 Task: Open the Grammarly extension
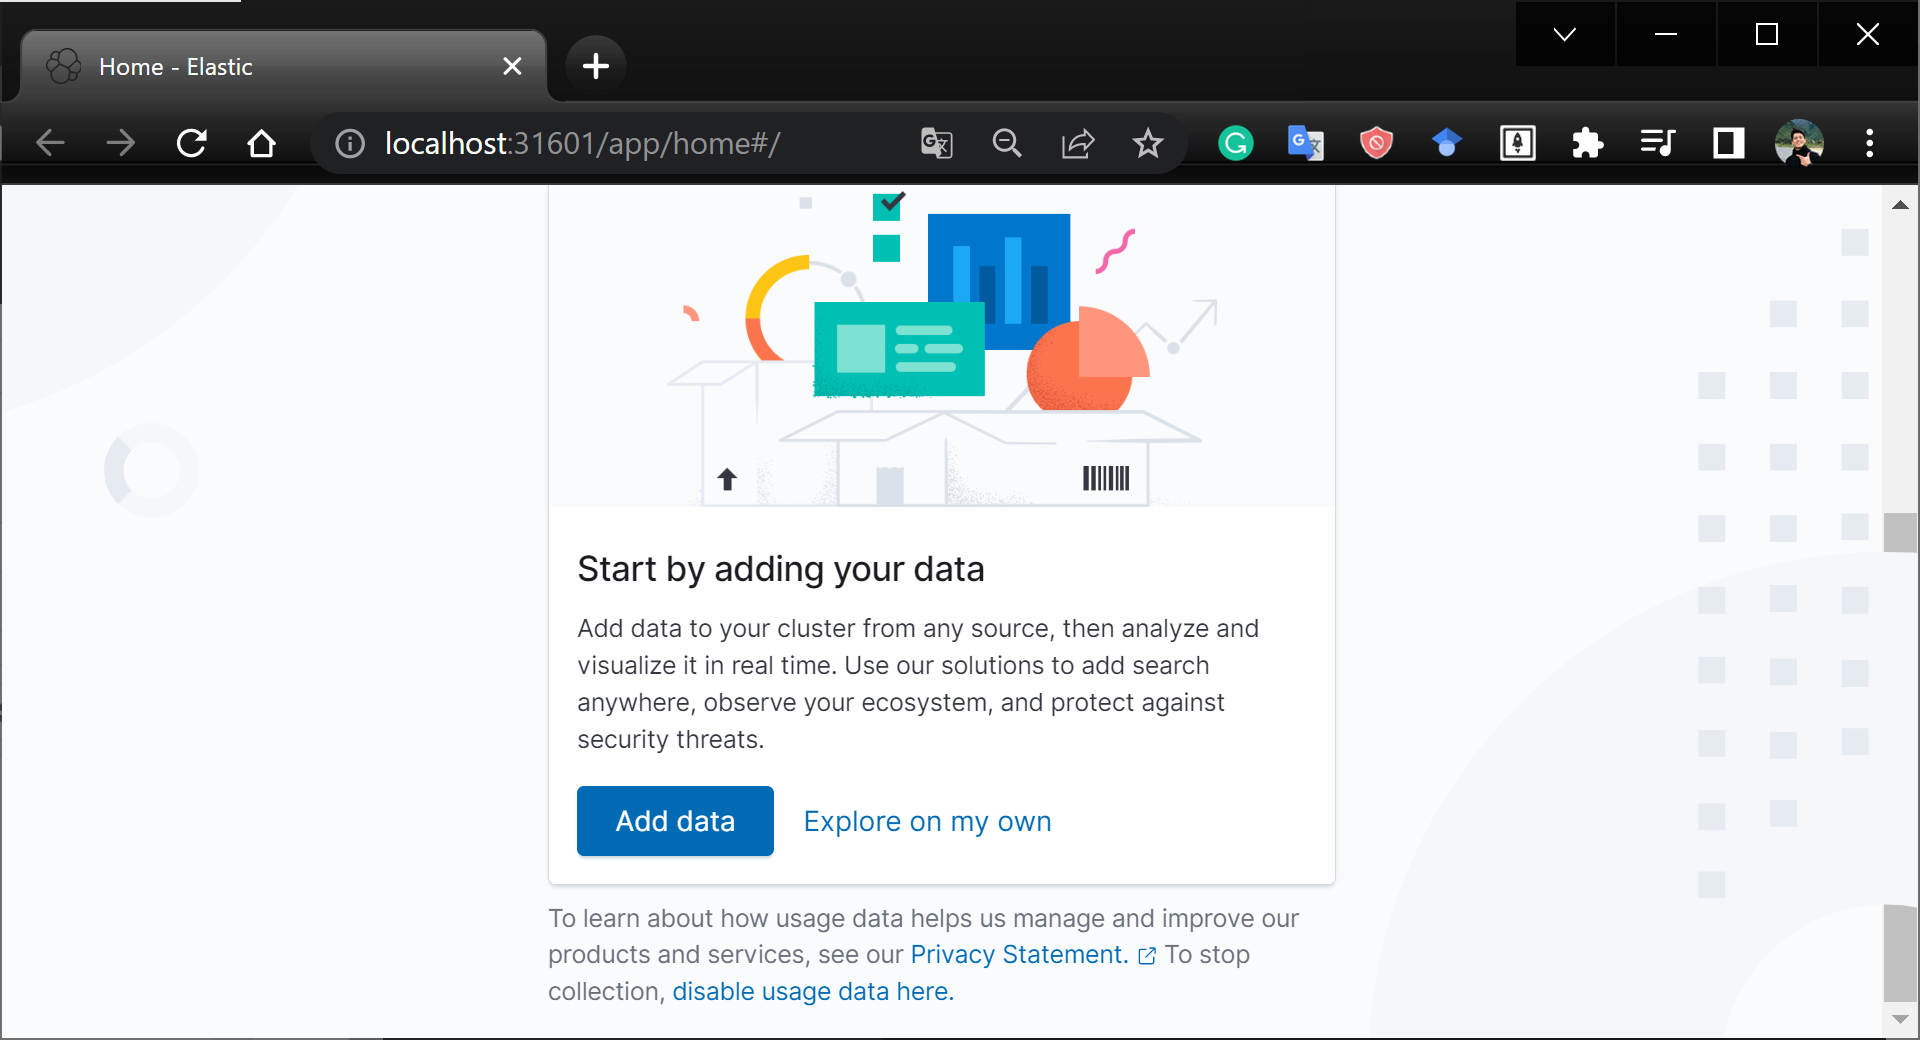pos(1236,143)
